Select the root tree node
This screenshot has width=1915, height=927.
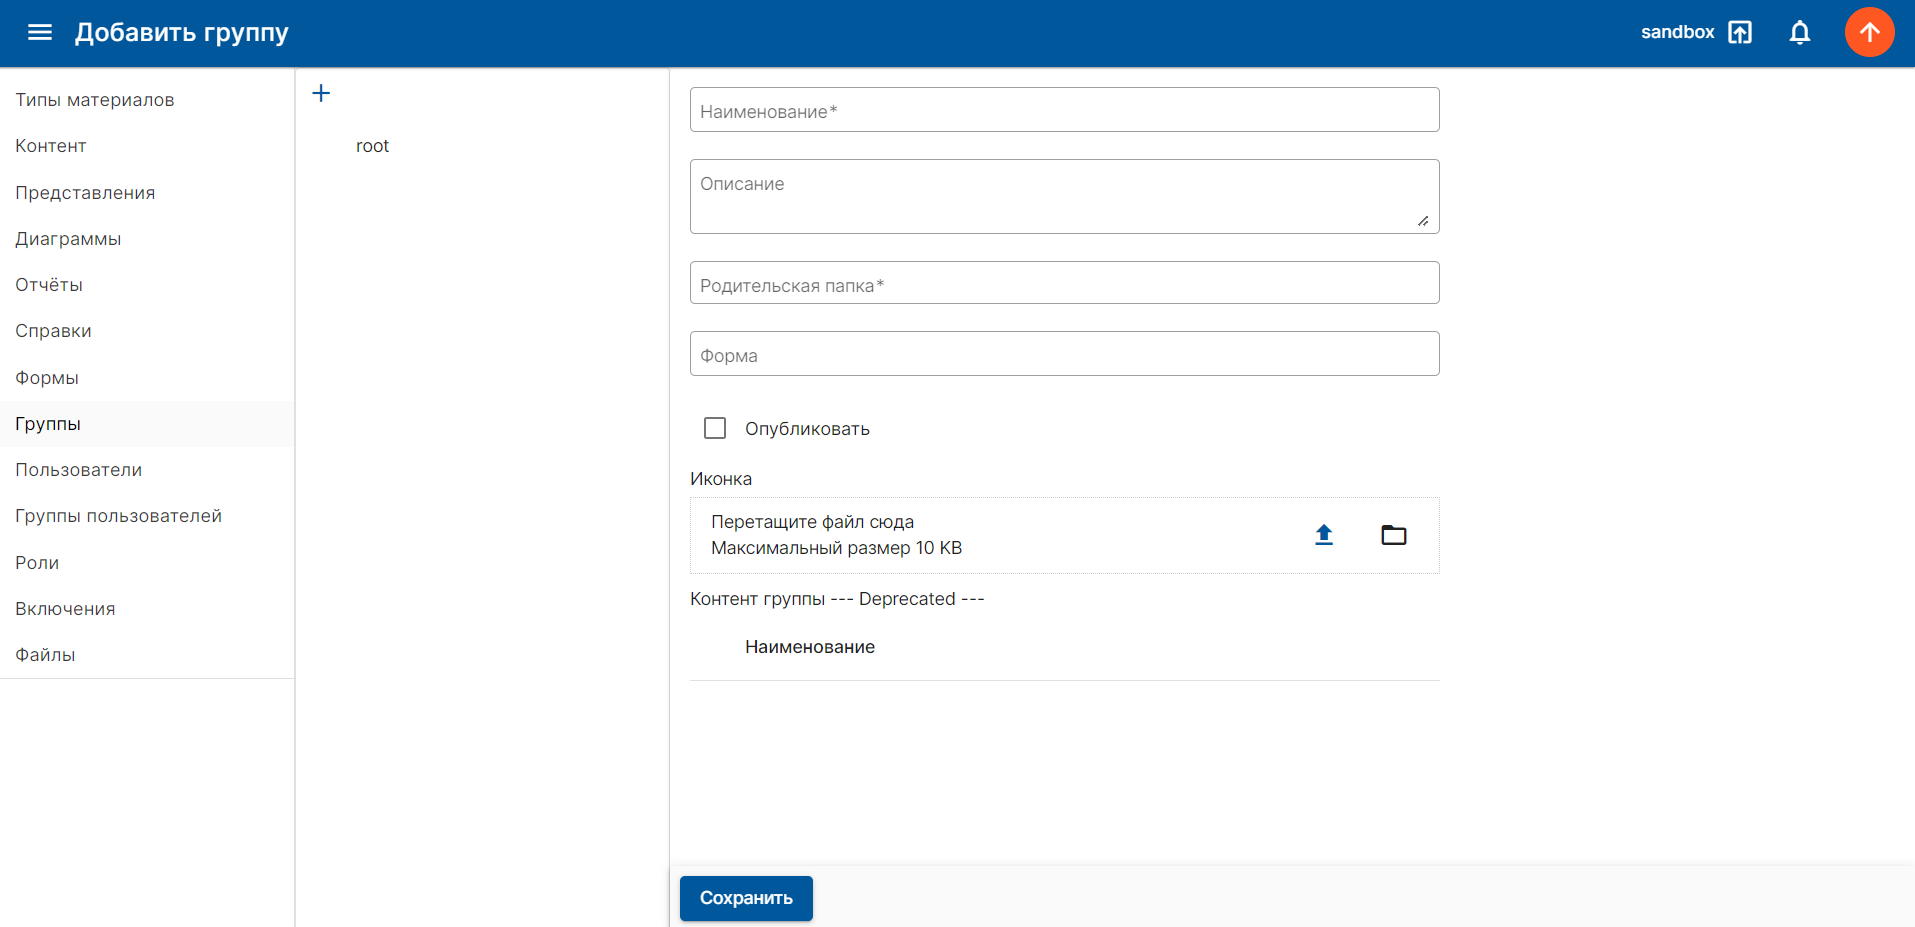tap(372, 146)
